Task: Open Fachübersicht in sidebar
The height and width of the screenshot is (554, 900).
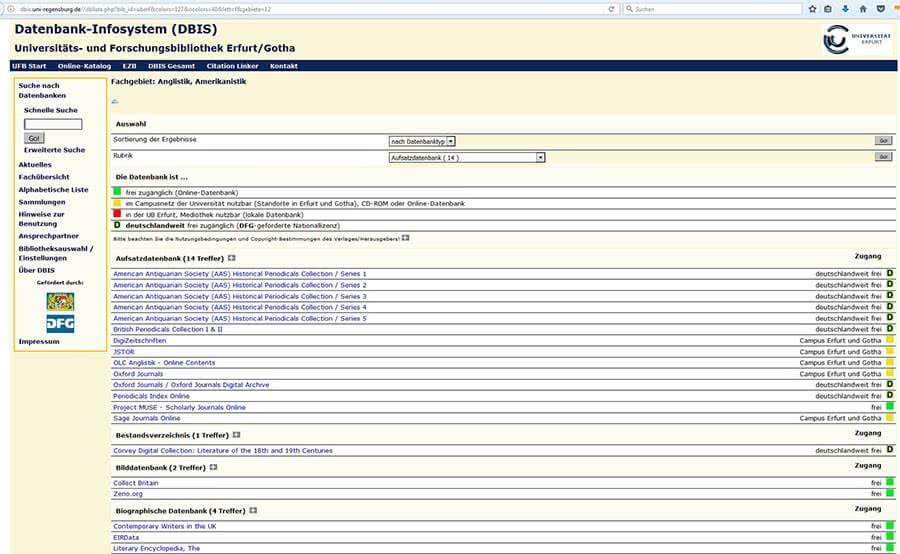Action: coord(44,177)
